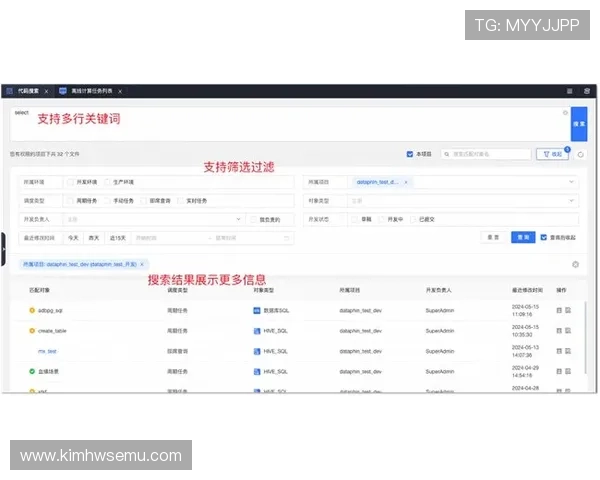The image size is (600, 480).
Task: Click the 开始时间 date range field
Action: tap(168, 238)
